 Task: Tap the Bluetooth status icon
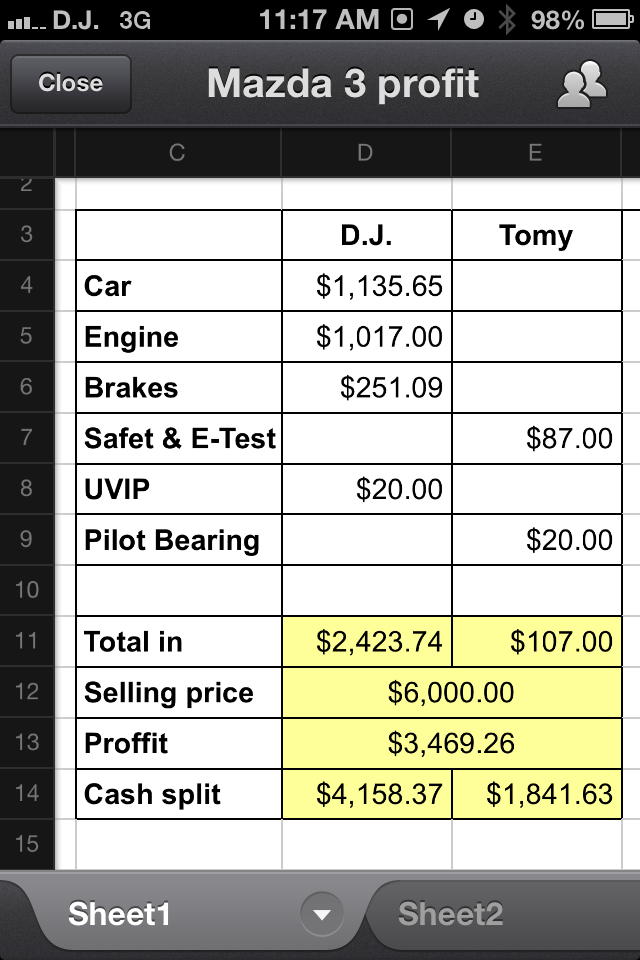click(x=506, y=20)
